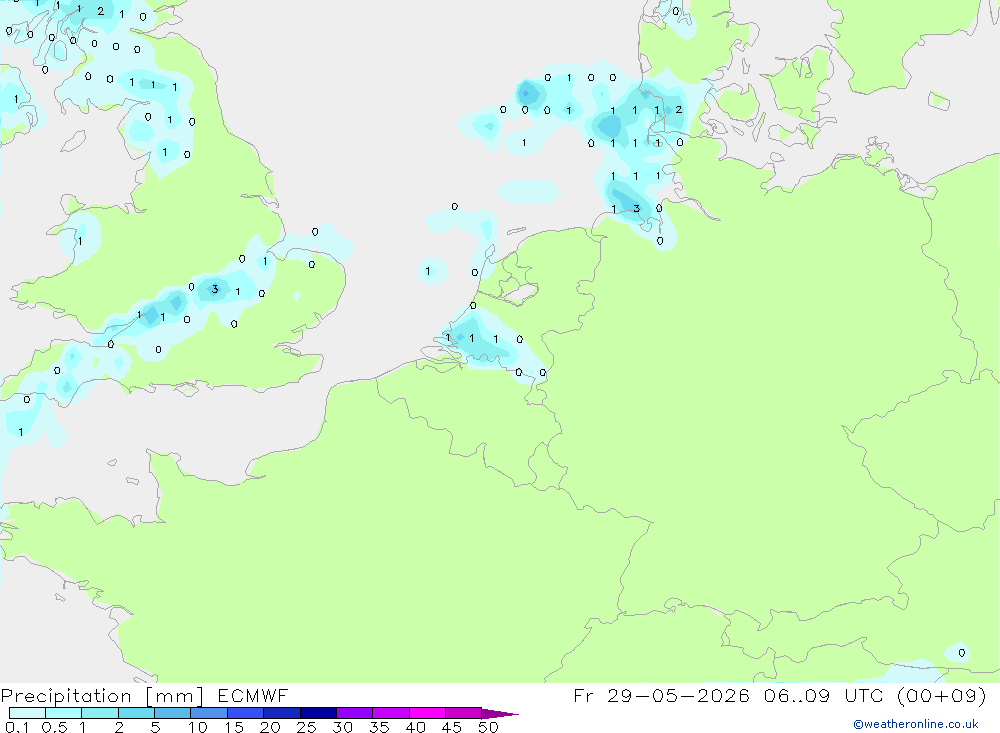Click the "3" precipitation value over England
1000x733 pixels.
click(215, 289)
